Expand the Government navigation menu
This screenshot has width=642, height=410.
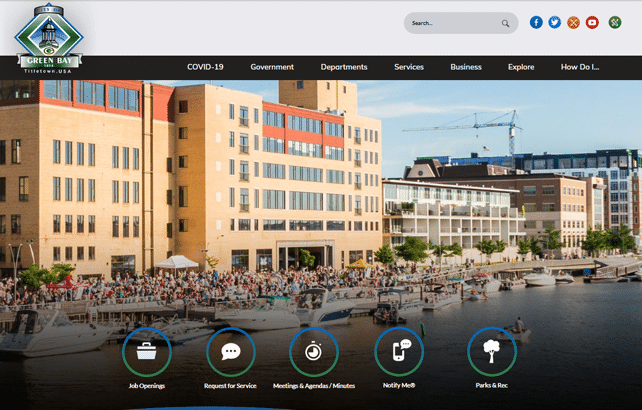coord(272,67)
